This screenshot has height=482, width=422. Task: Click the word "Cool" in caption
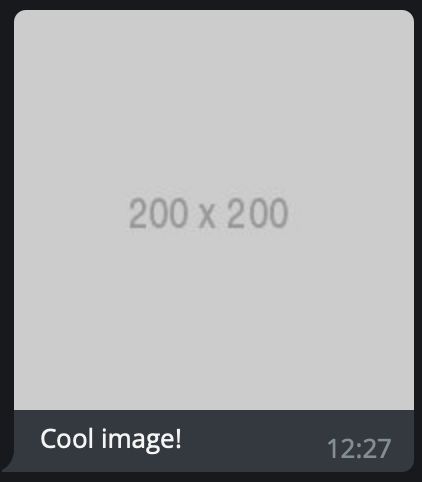tap(66, 438)
